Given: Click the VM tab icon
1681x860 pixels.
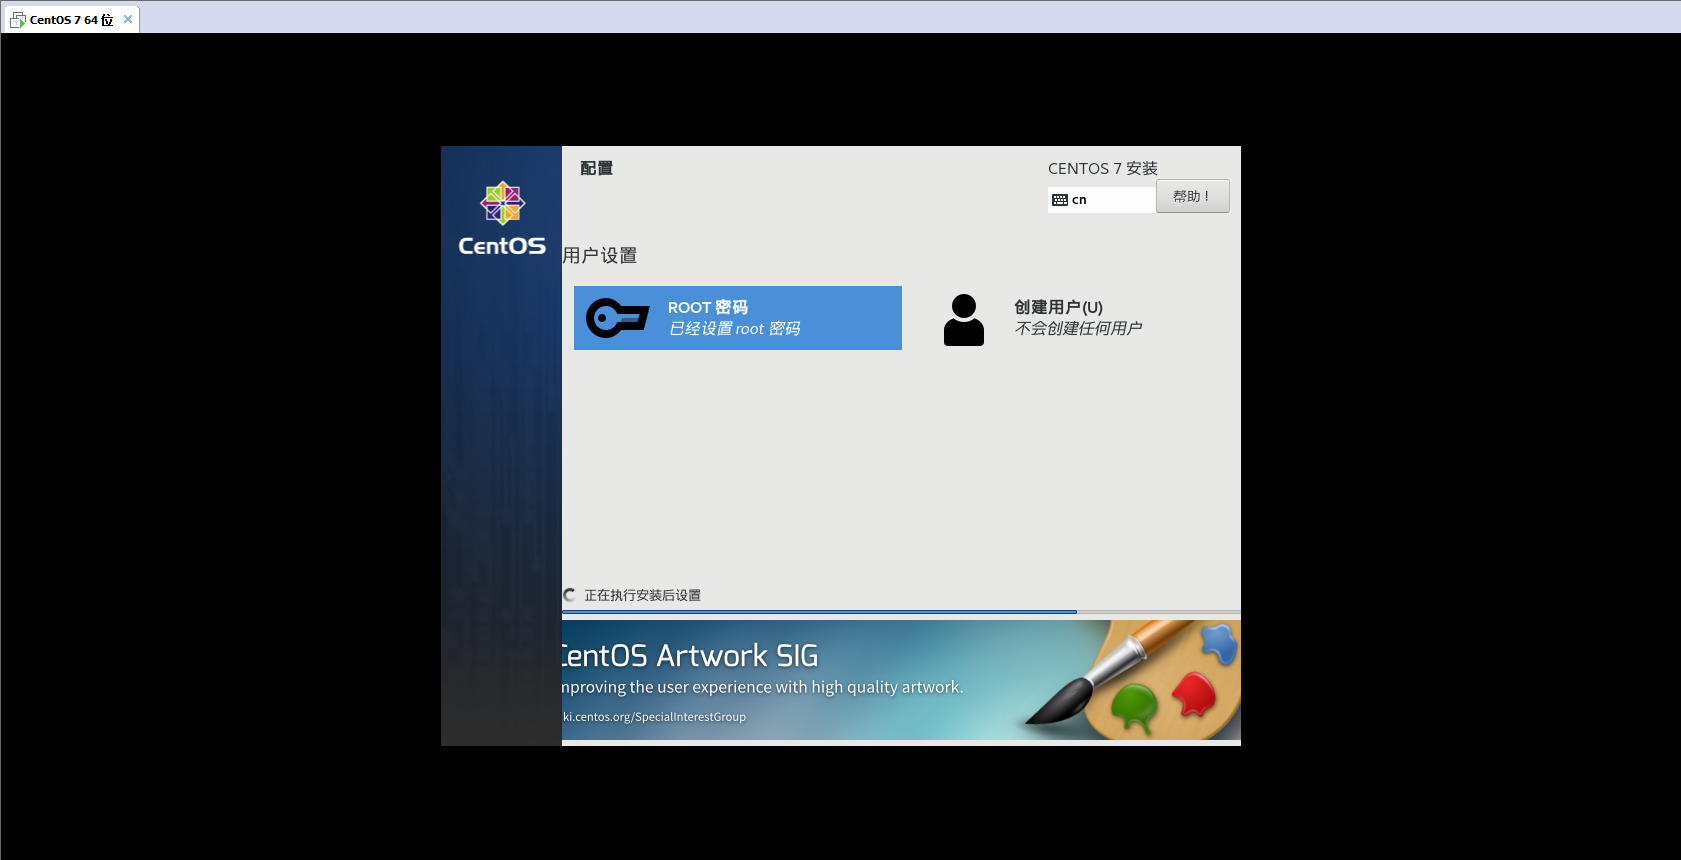Looking at the screenshot, I should (x=18, y=20).
